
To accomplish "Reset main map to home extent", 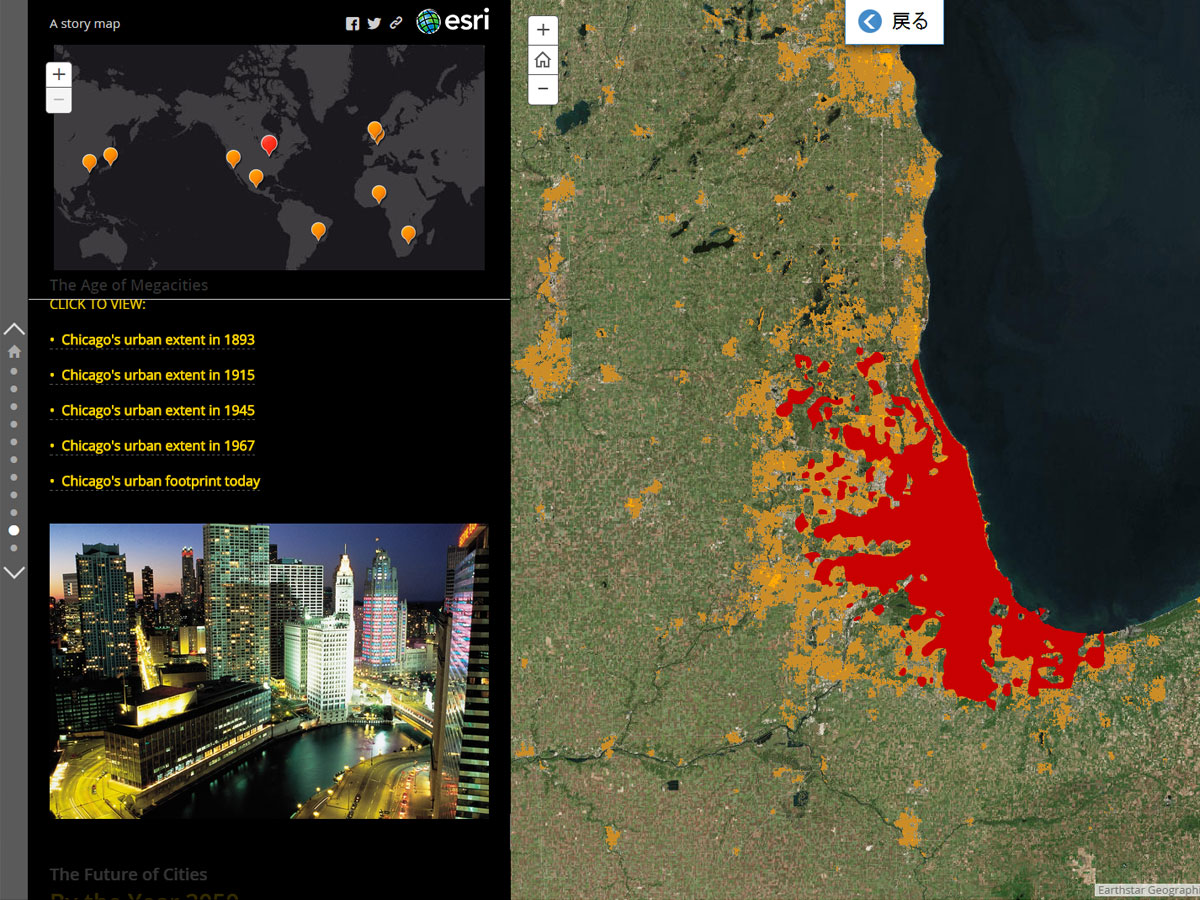I will click(x=542, y=60).
